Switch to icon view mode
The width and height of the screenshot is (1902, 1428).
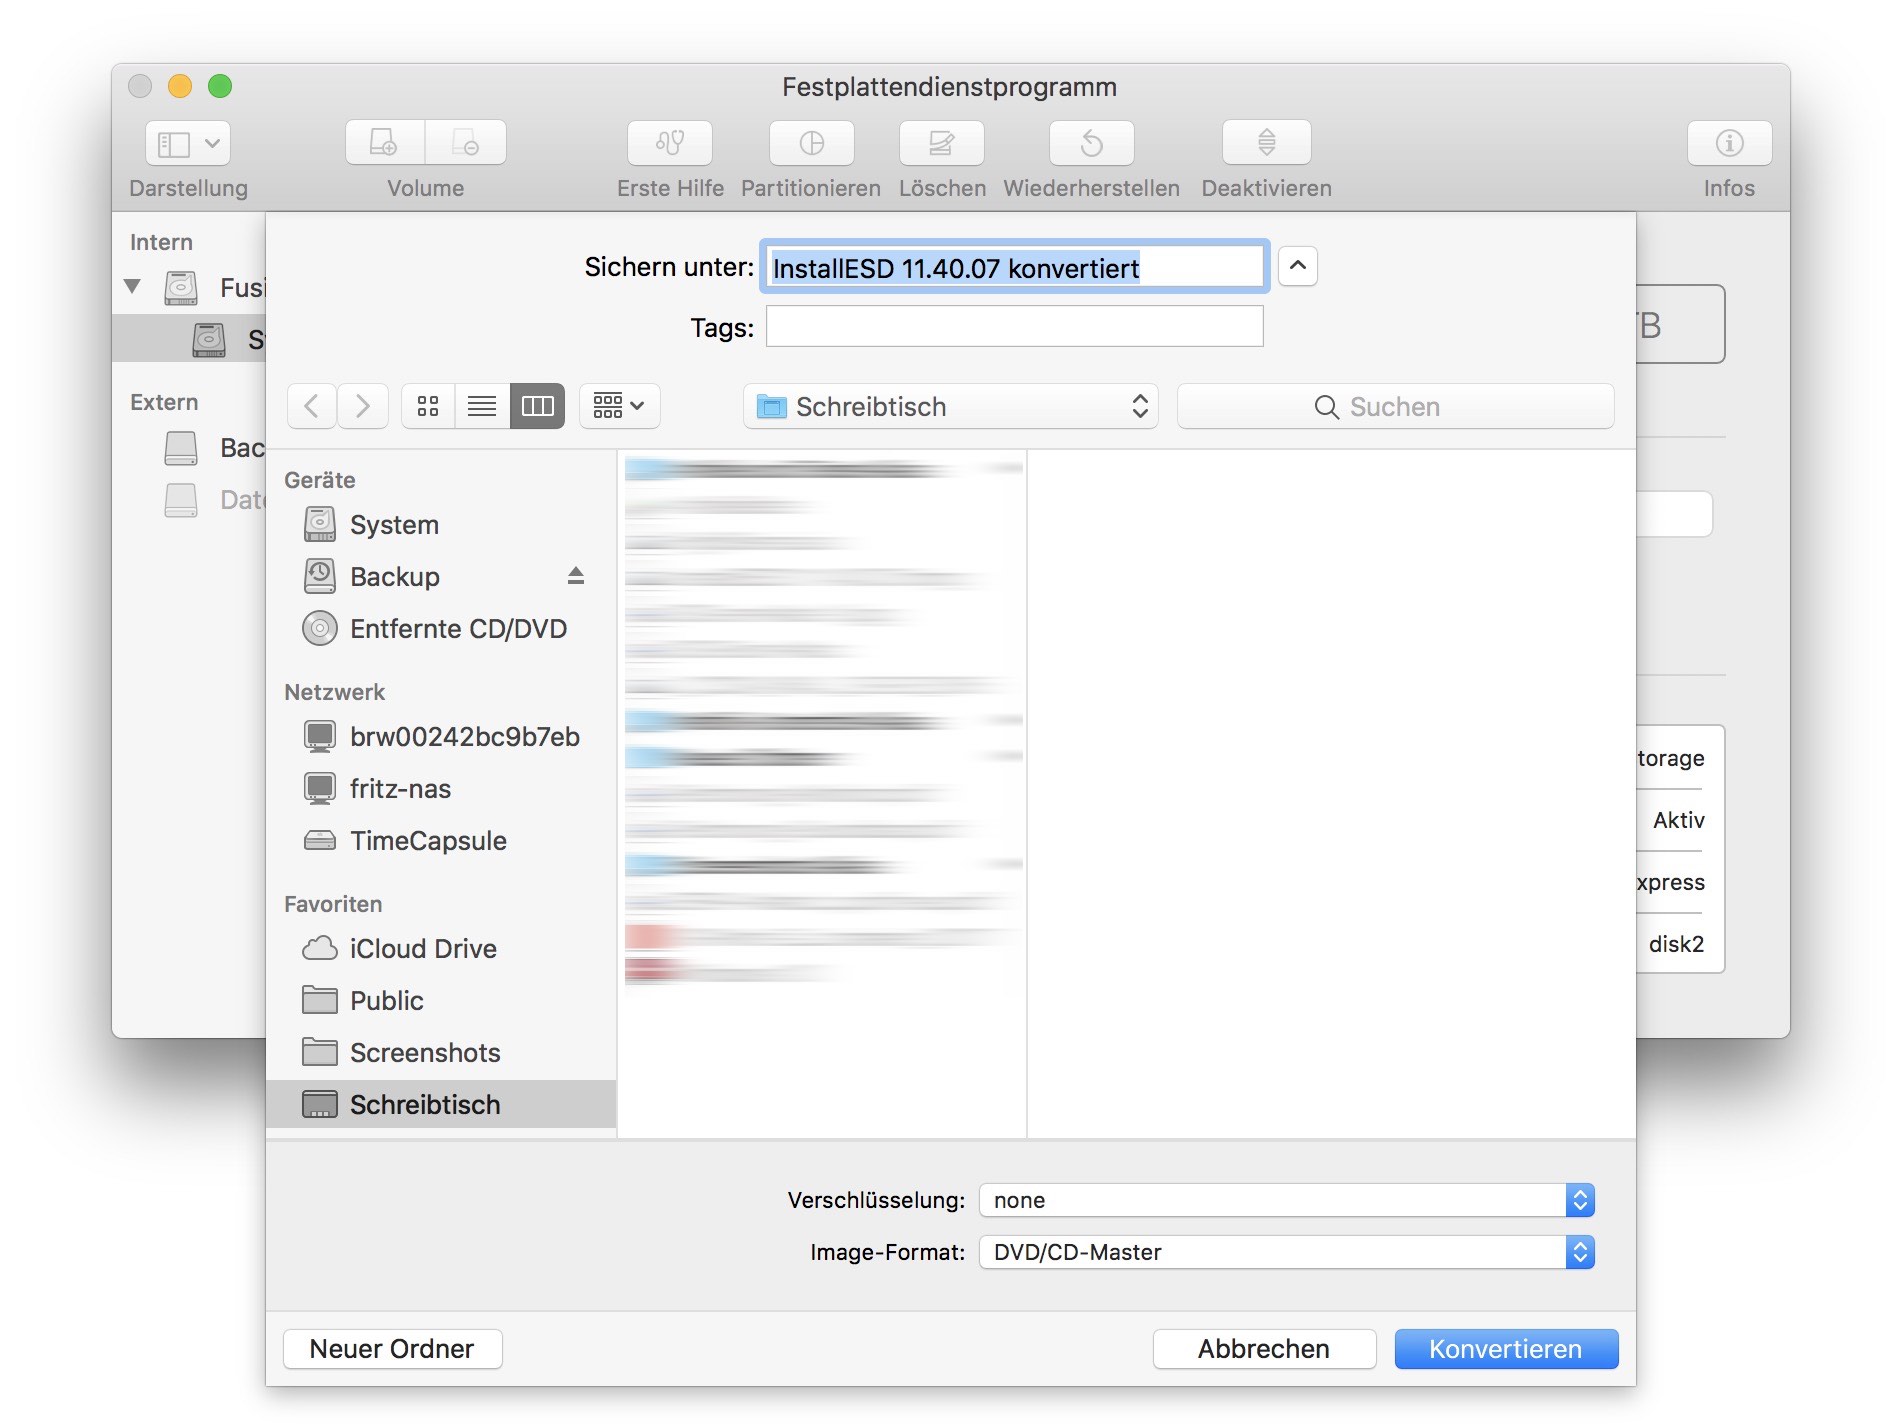[428, 406]
